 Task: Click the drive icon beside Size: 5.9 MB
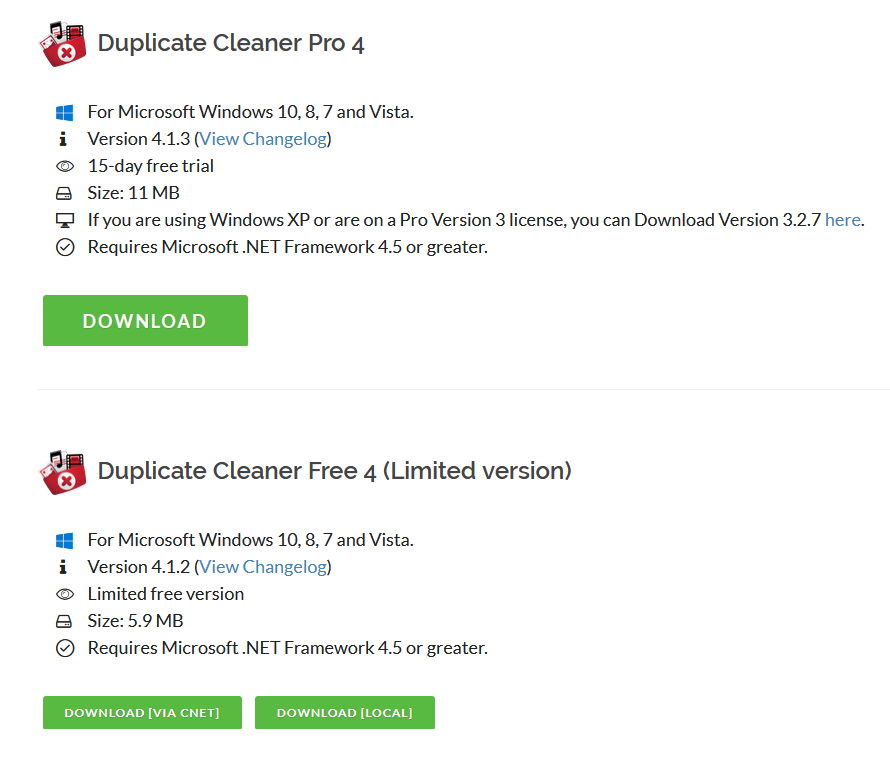pyautogui.click(x=64, y=621)
